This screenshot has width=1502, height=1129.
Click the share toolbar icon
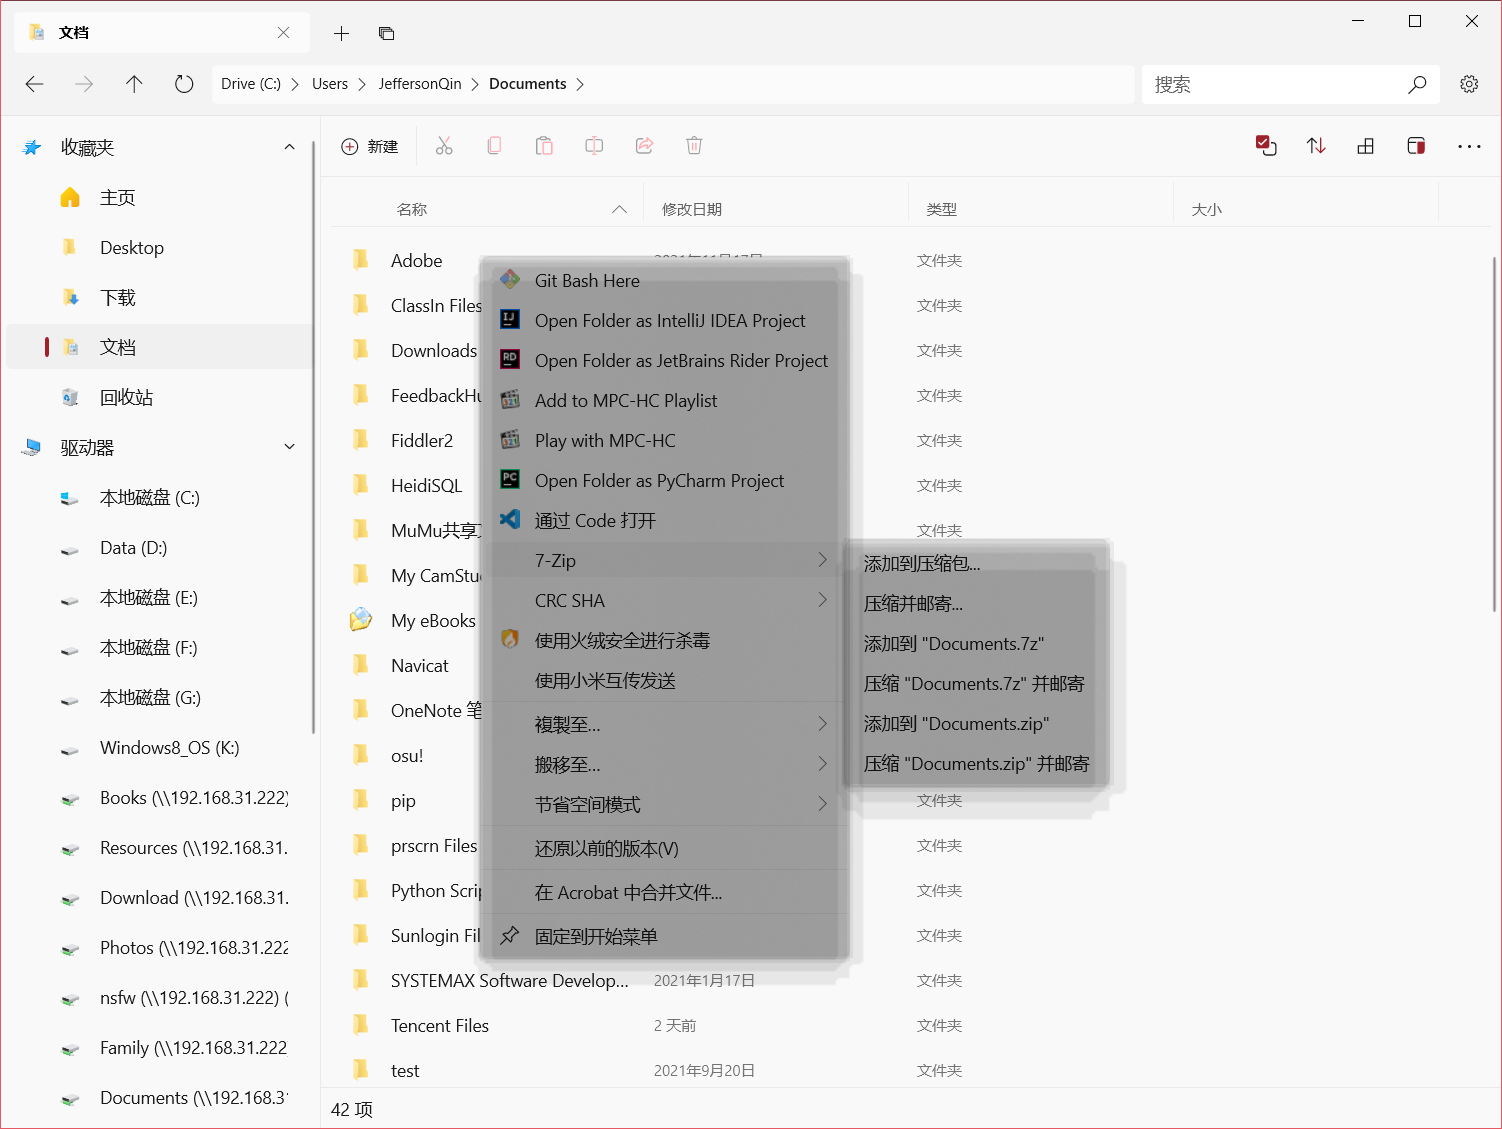pyautogui.click(x=644, y=146)
